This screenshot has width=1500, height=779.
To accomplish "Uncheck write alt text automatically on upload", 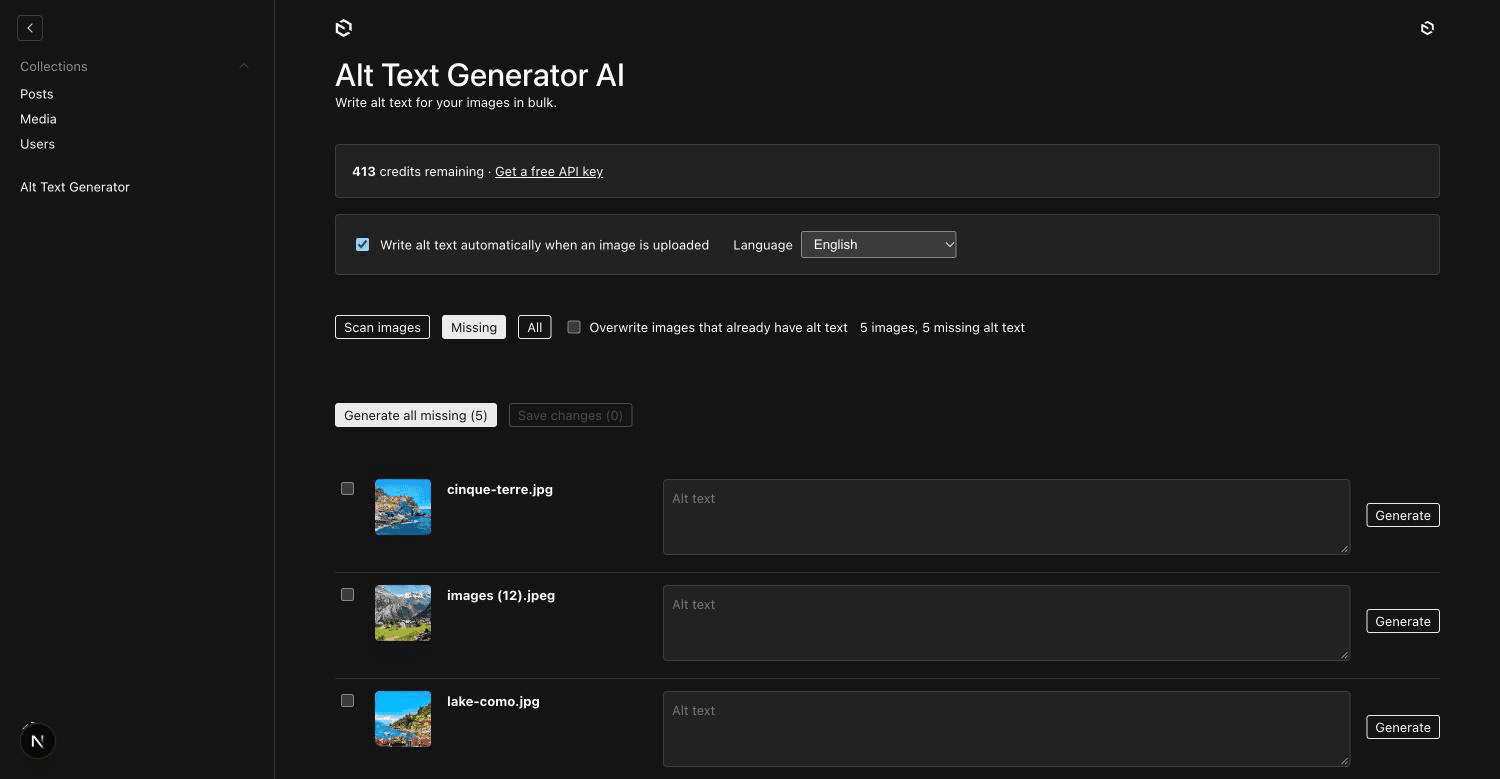I will click(362, 244).
